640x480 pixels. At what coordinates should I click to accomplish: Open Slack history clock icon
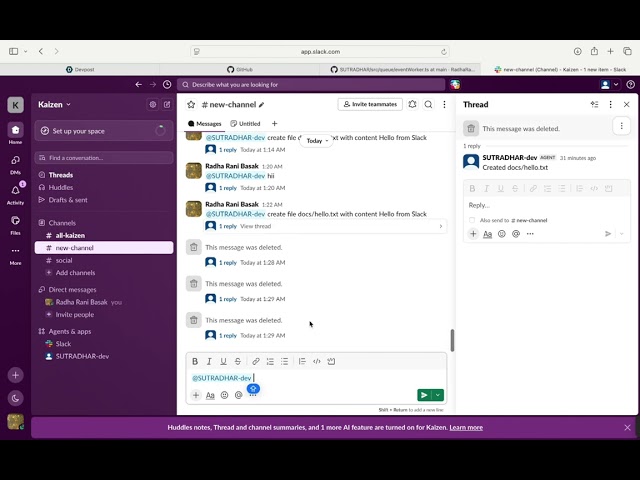coord(167,84)
